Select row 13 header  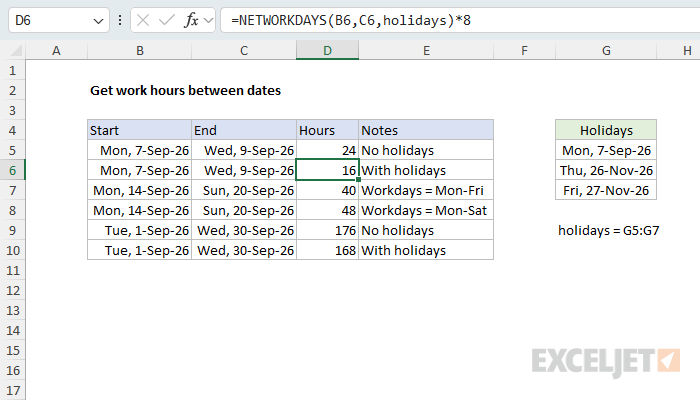(x=12, y=310)
